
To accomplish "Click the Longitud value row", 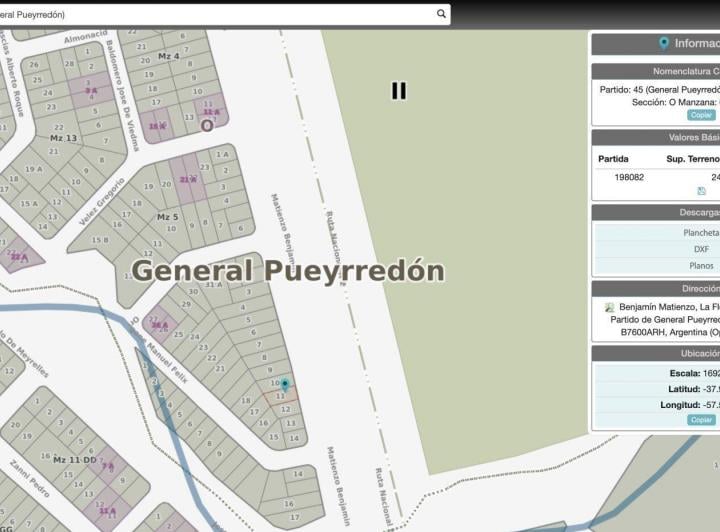I will tap(656, 405).
